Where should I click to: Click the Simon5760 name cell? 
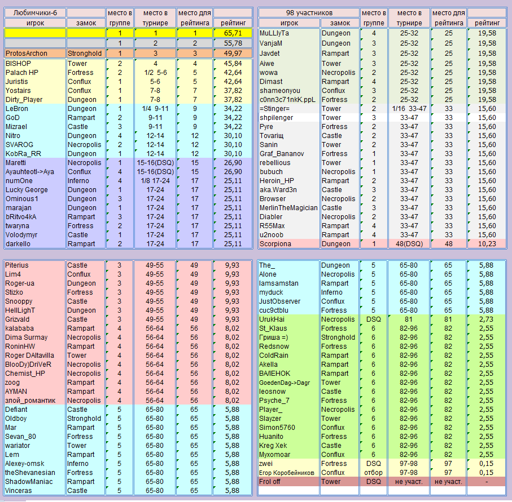pyautogui.click(x=289, y=427)
